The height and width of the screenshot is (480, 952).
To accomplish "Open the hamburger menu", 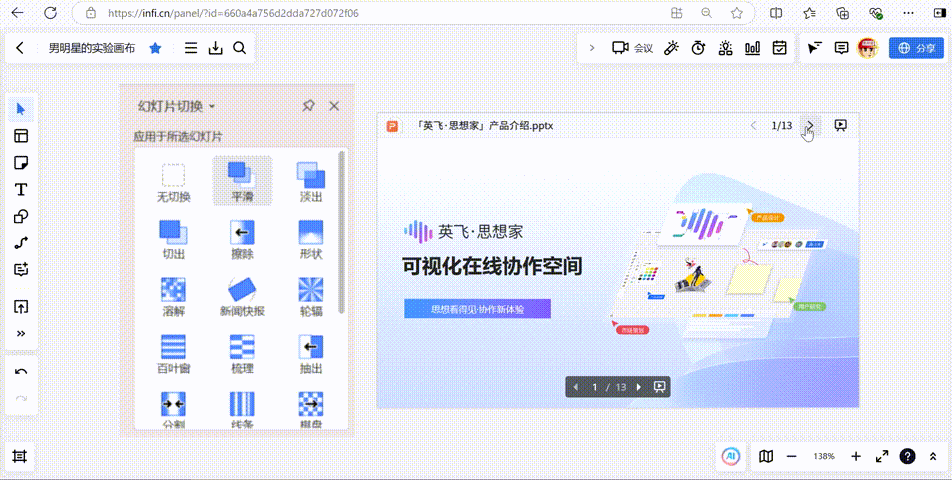I will point(191,49).
